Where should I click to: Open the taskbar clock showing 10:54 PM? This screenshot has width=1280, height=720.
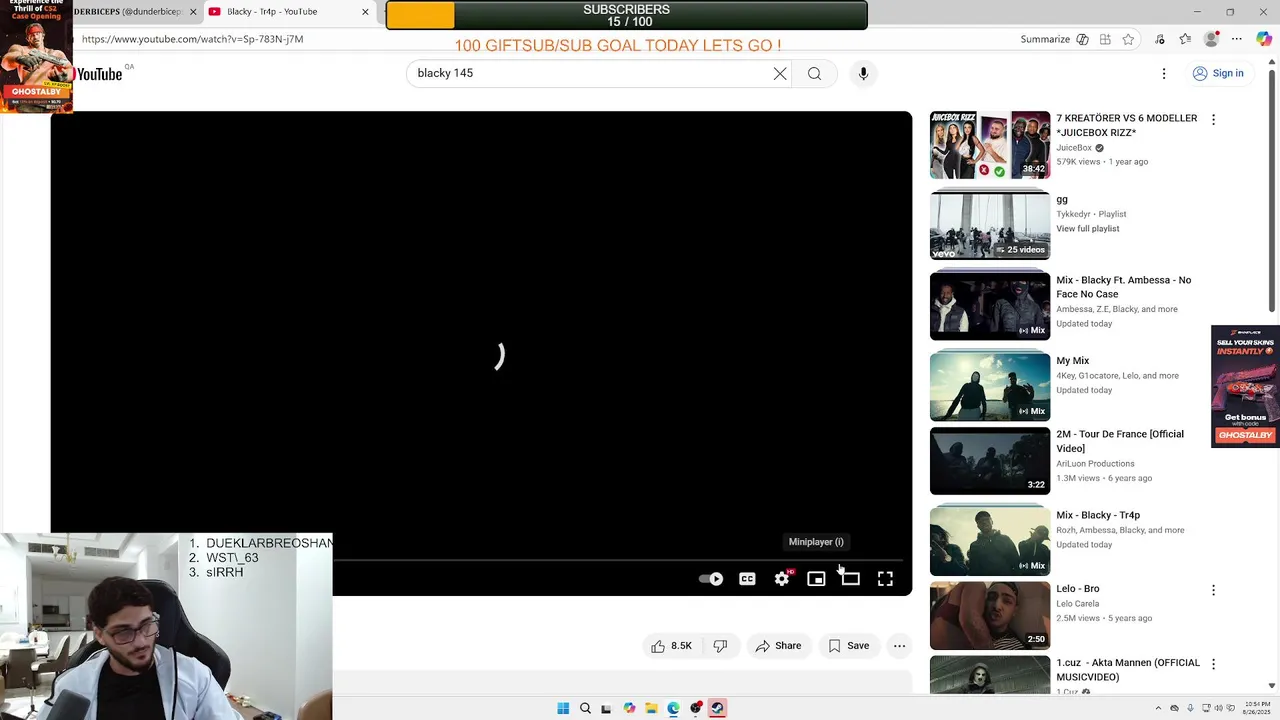coord(1256,708)
